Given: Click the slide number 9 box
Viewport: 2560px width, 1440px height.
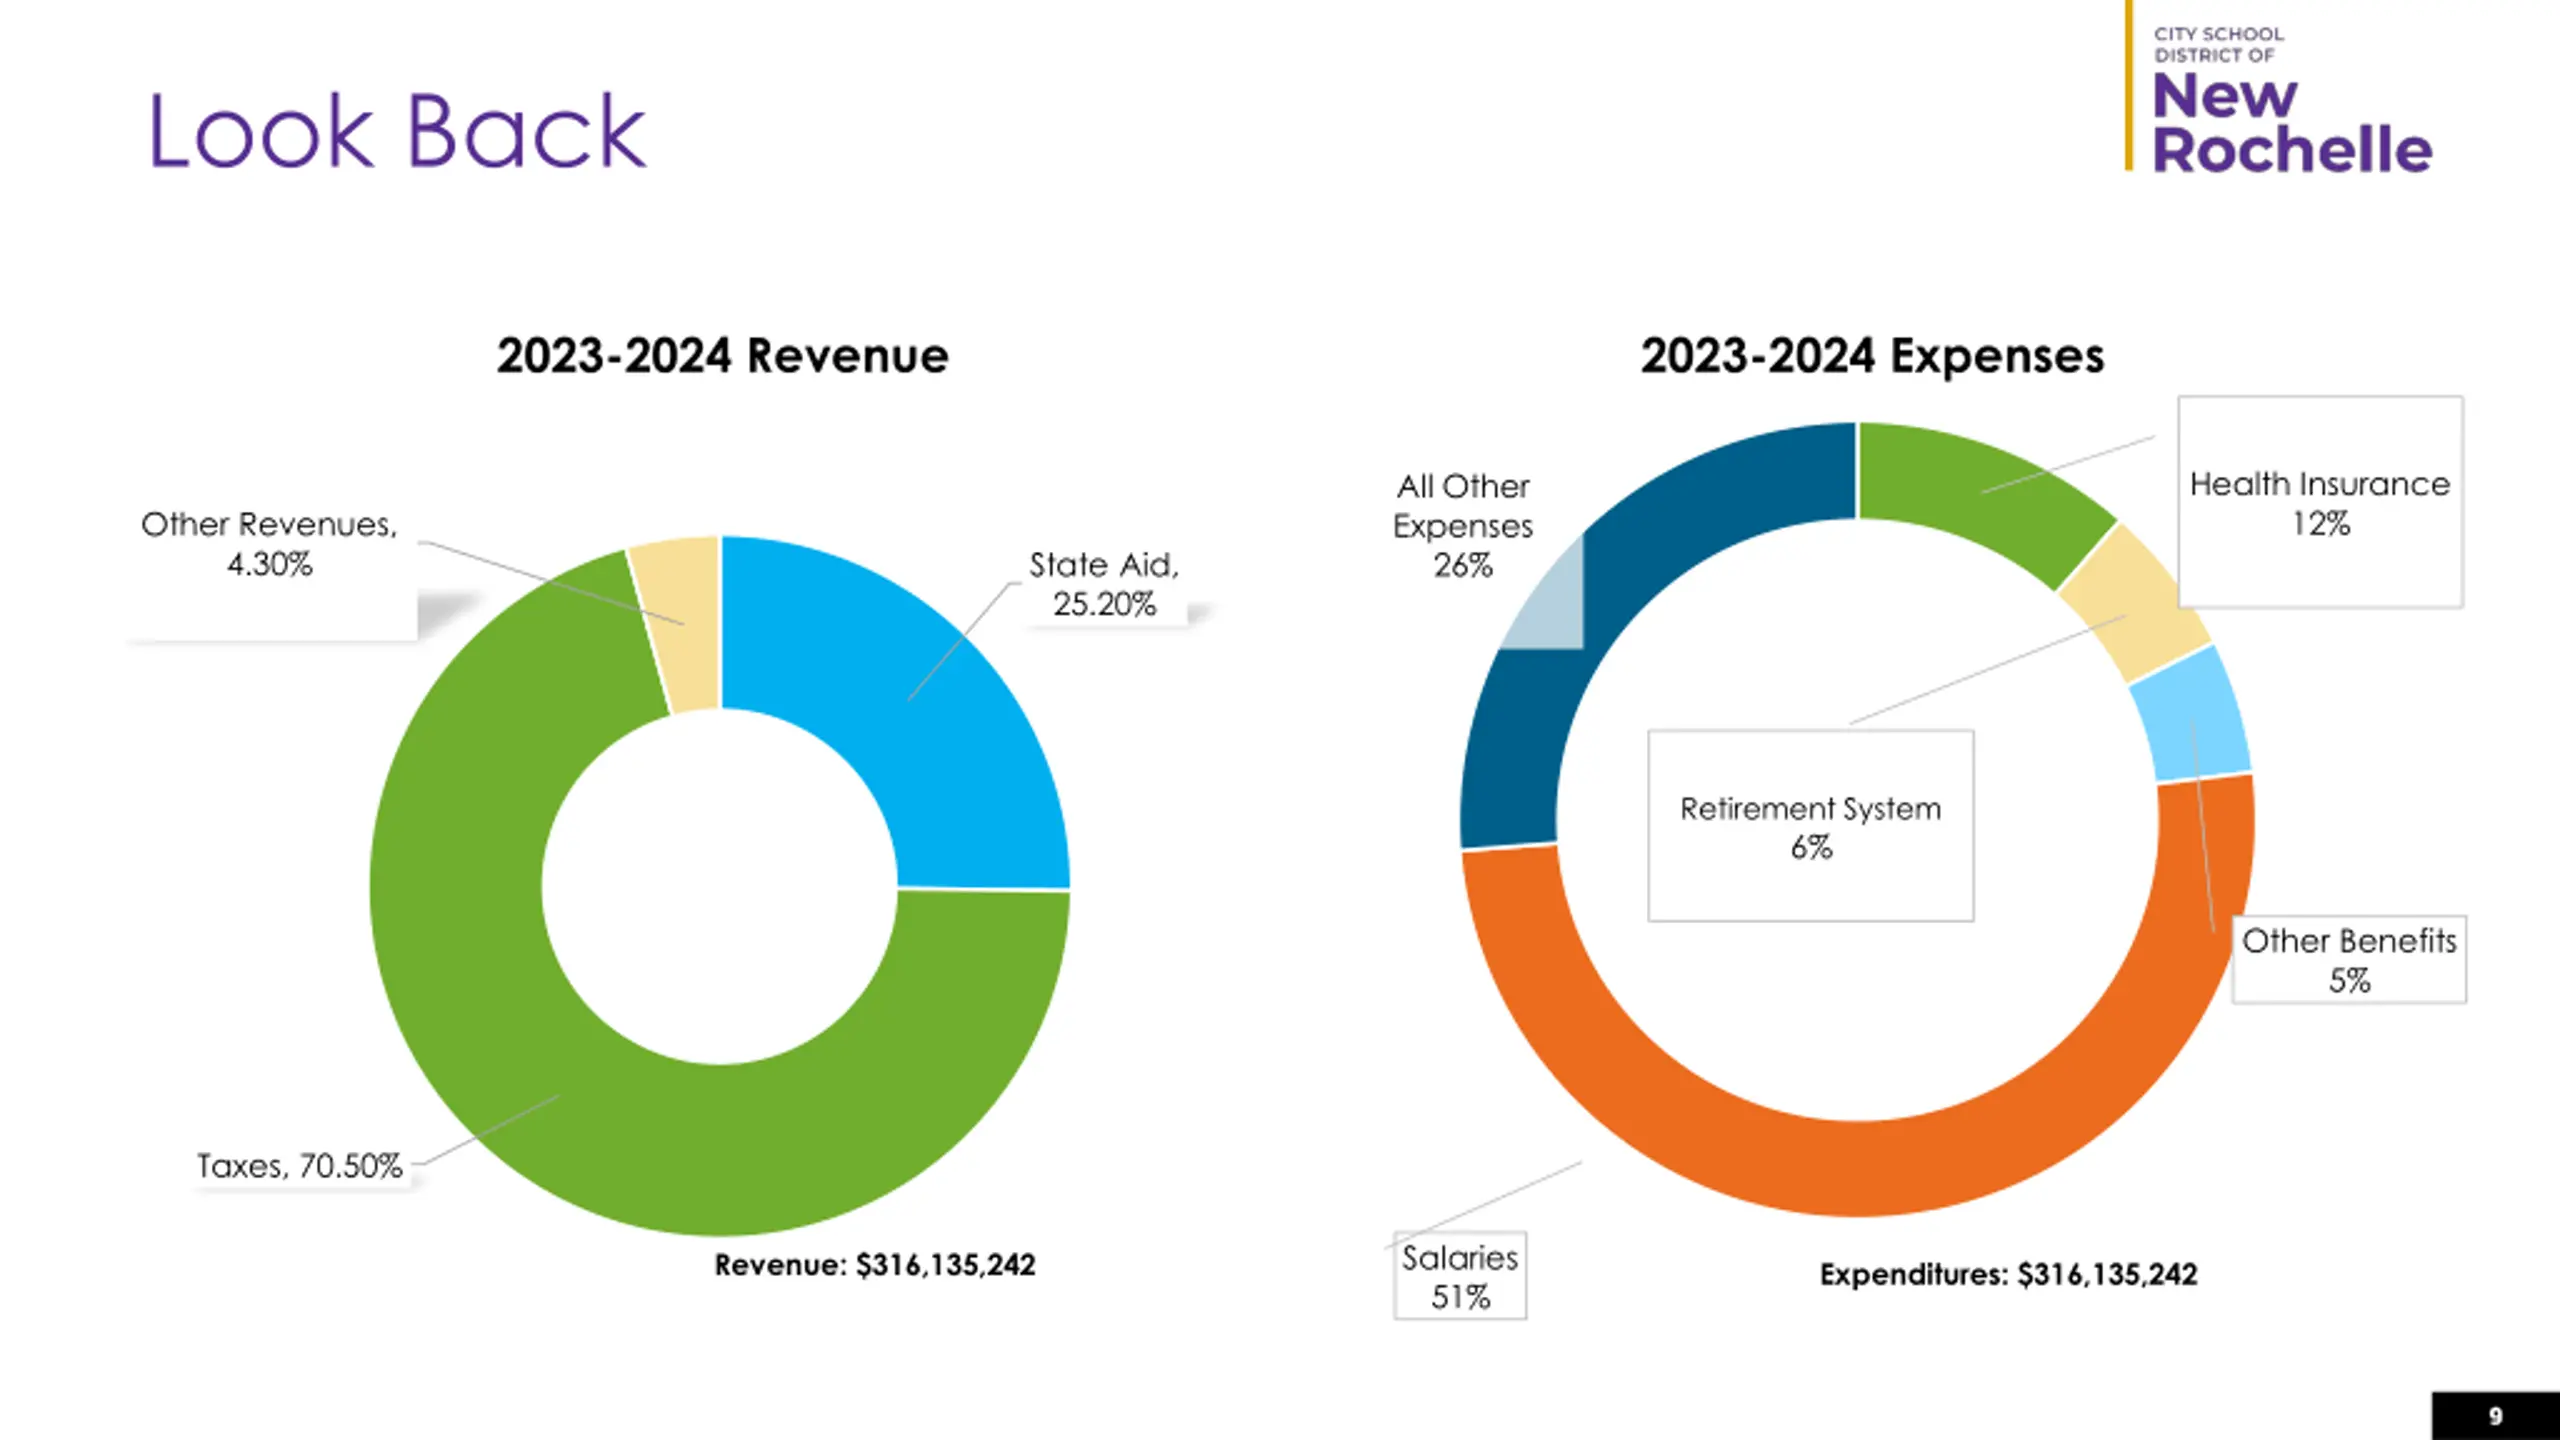Looking at the screenshot, I should (2496, 1416).
